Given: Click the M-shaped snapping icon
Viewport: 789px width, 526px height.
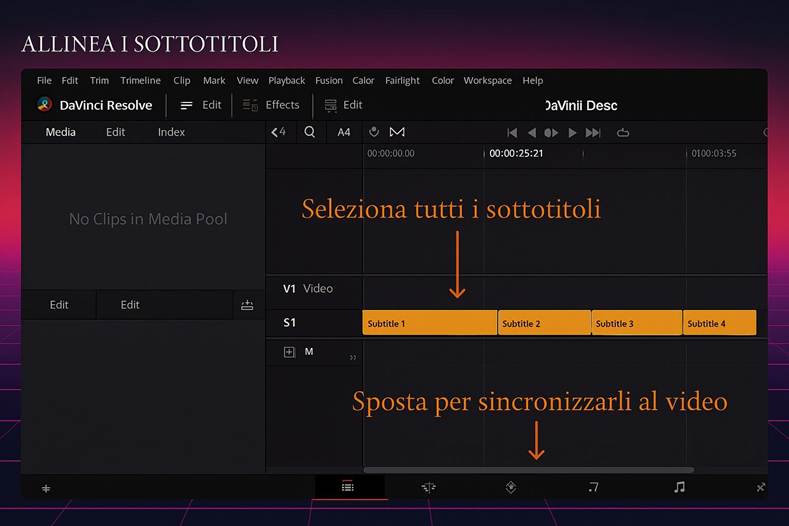Looking at the screenshot, I should click(x=397, y=132).
